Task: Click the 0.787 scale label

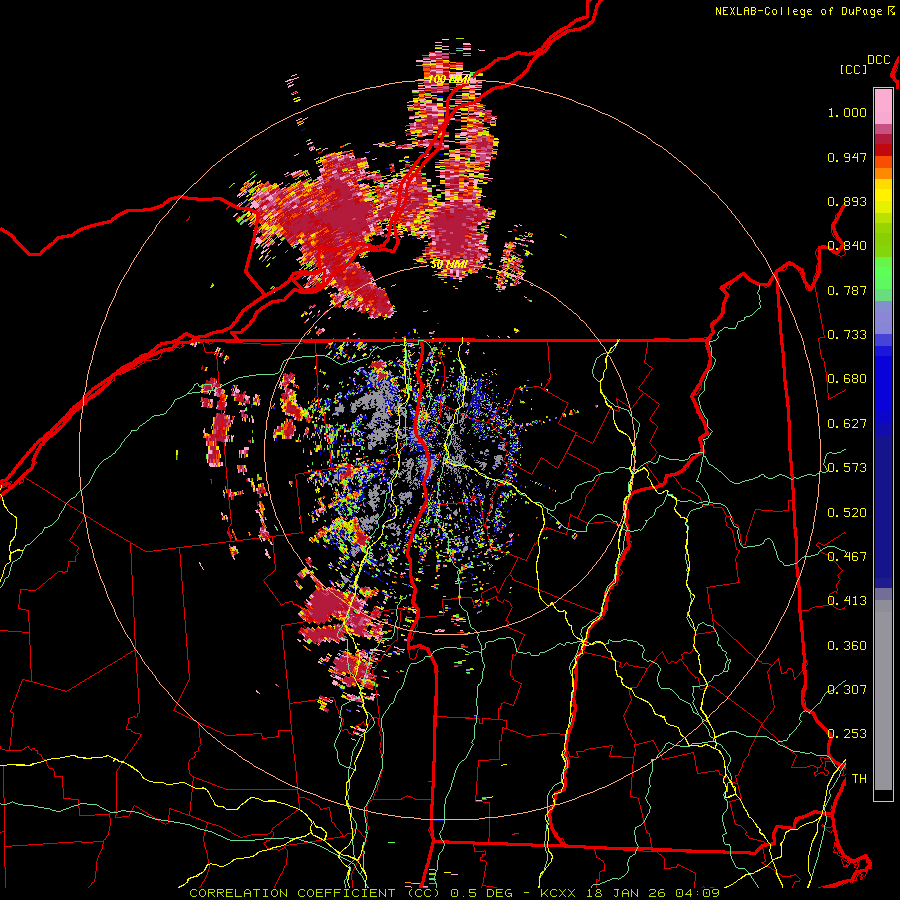Action: pos(847,290)
